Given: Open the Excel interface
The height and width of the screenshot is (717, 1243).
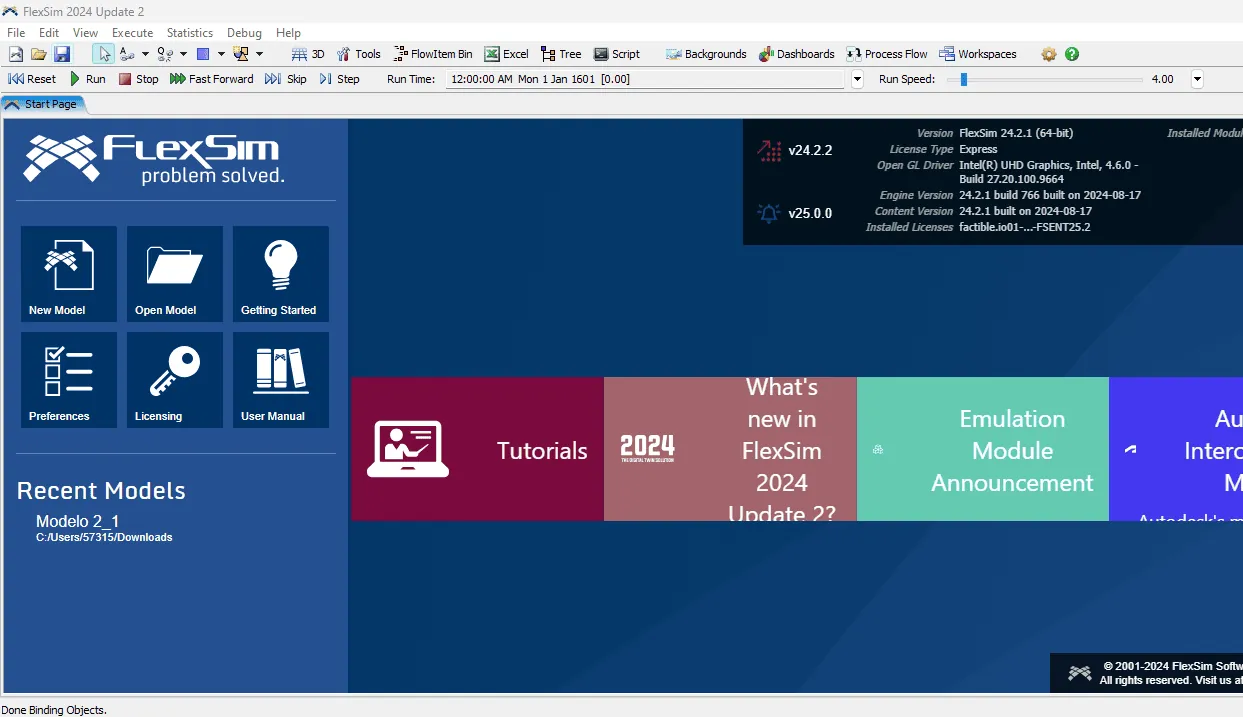Looking at the screenshot, I should (x=507, y=54).
